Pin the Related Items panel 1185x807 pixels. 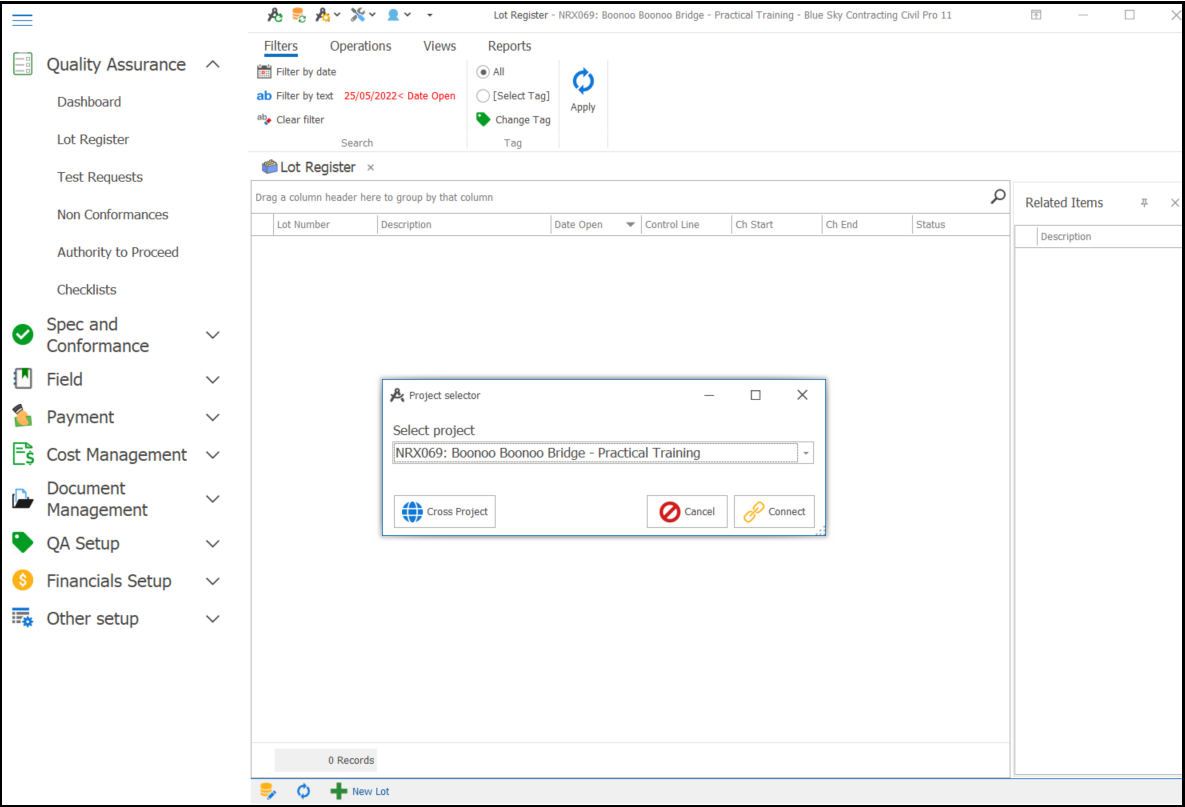1144,203
